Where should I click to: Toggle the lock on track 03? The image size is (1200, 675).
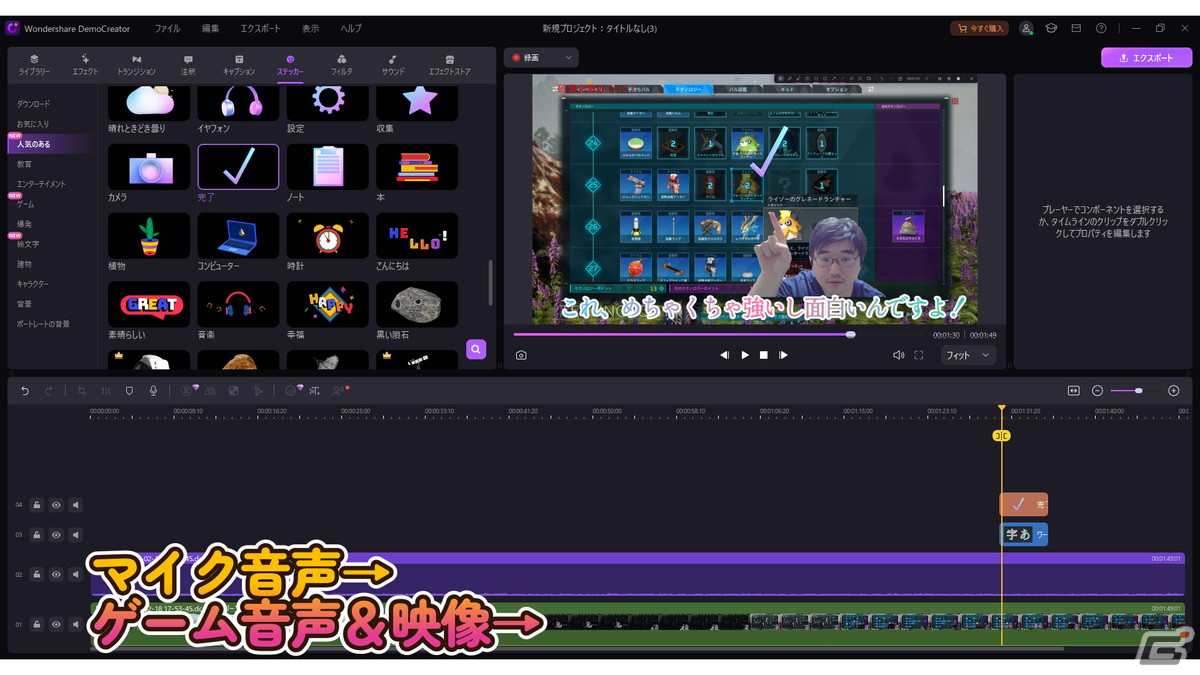(36, 535)
